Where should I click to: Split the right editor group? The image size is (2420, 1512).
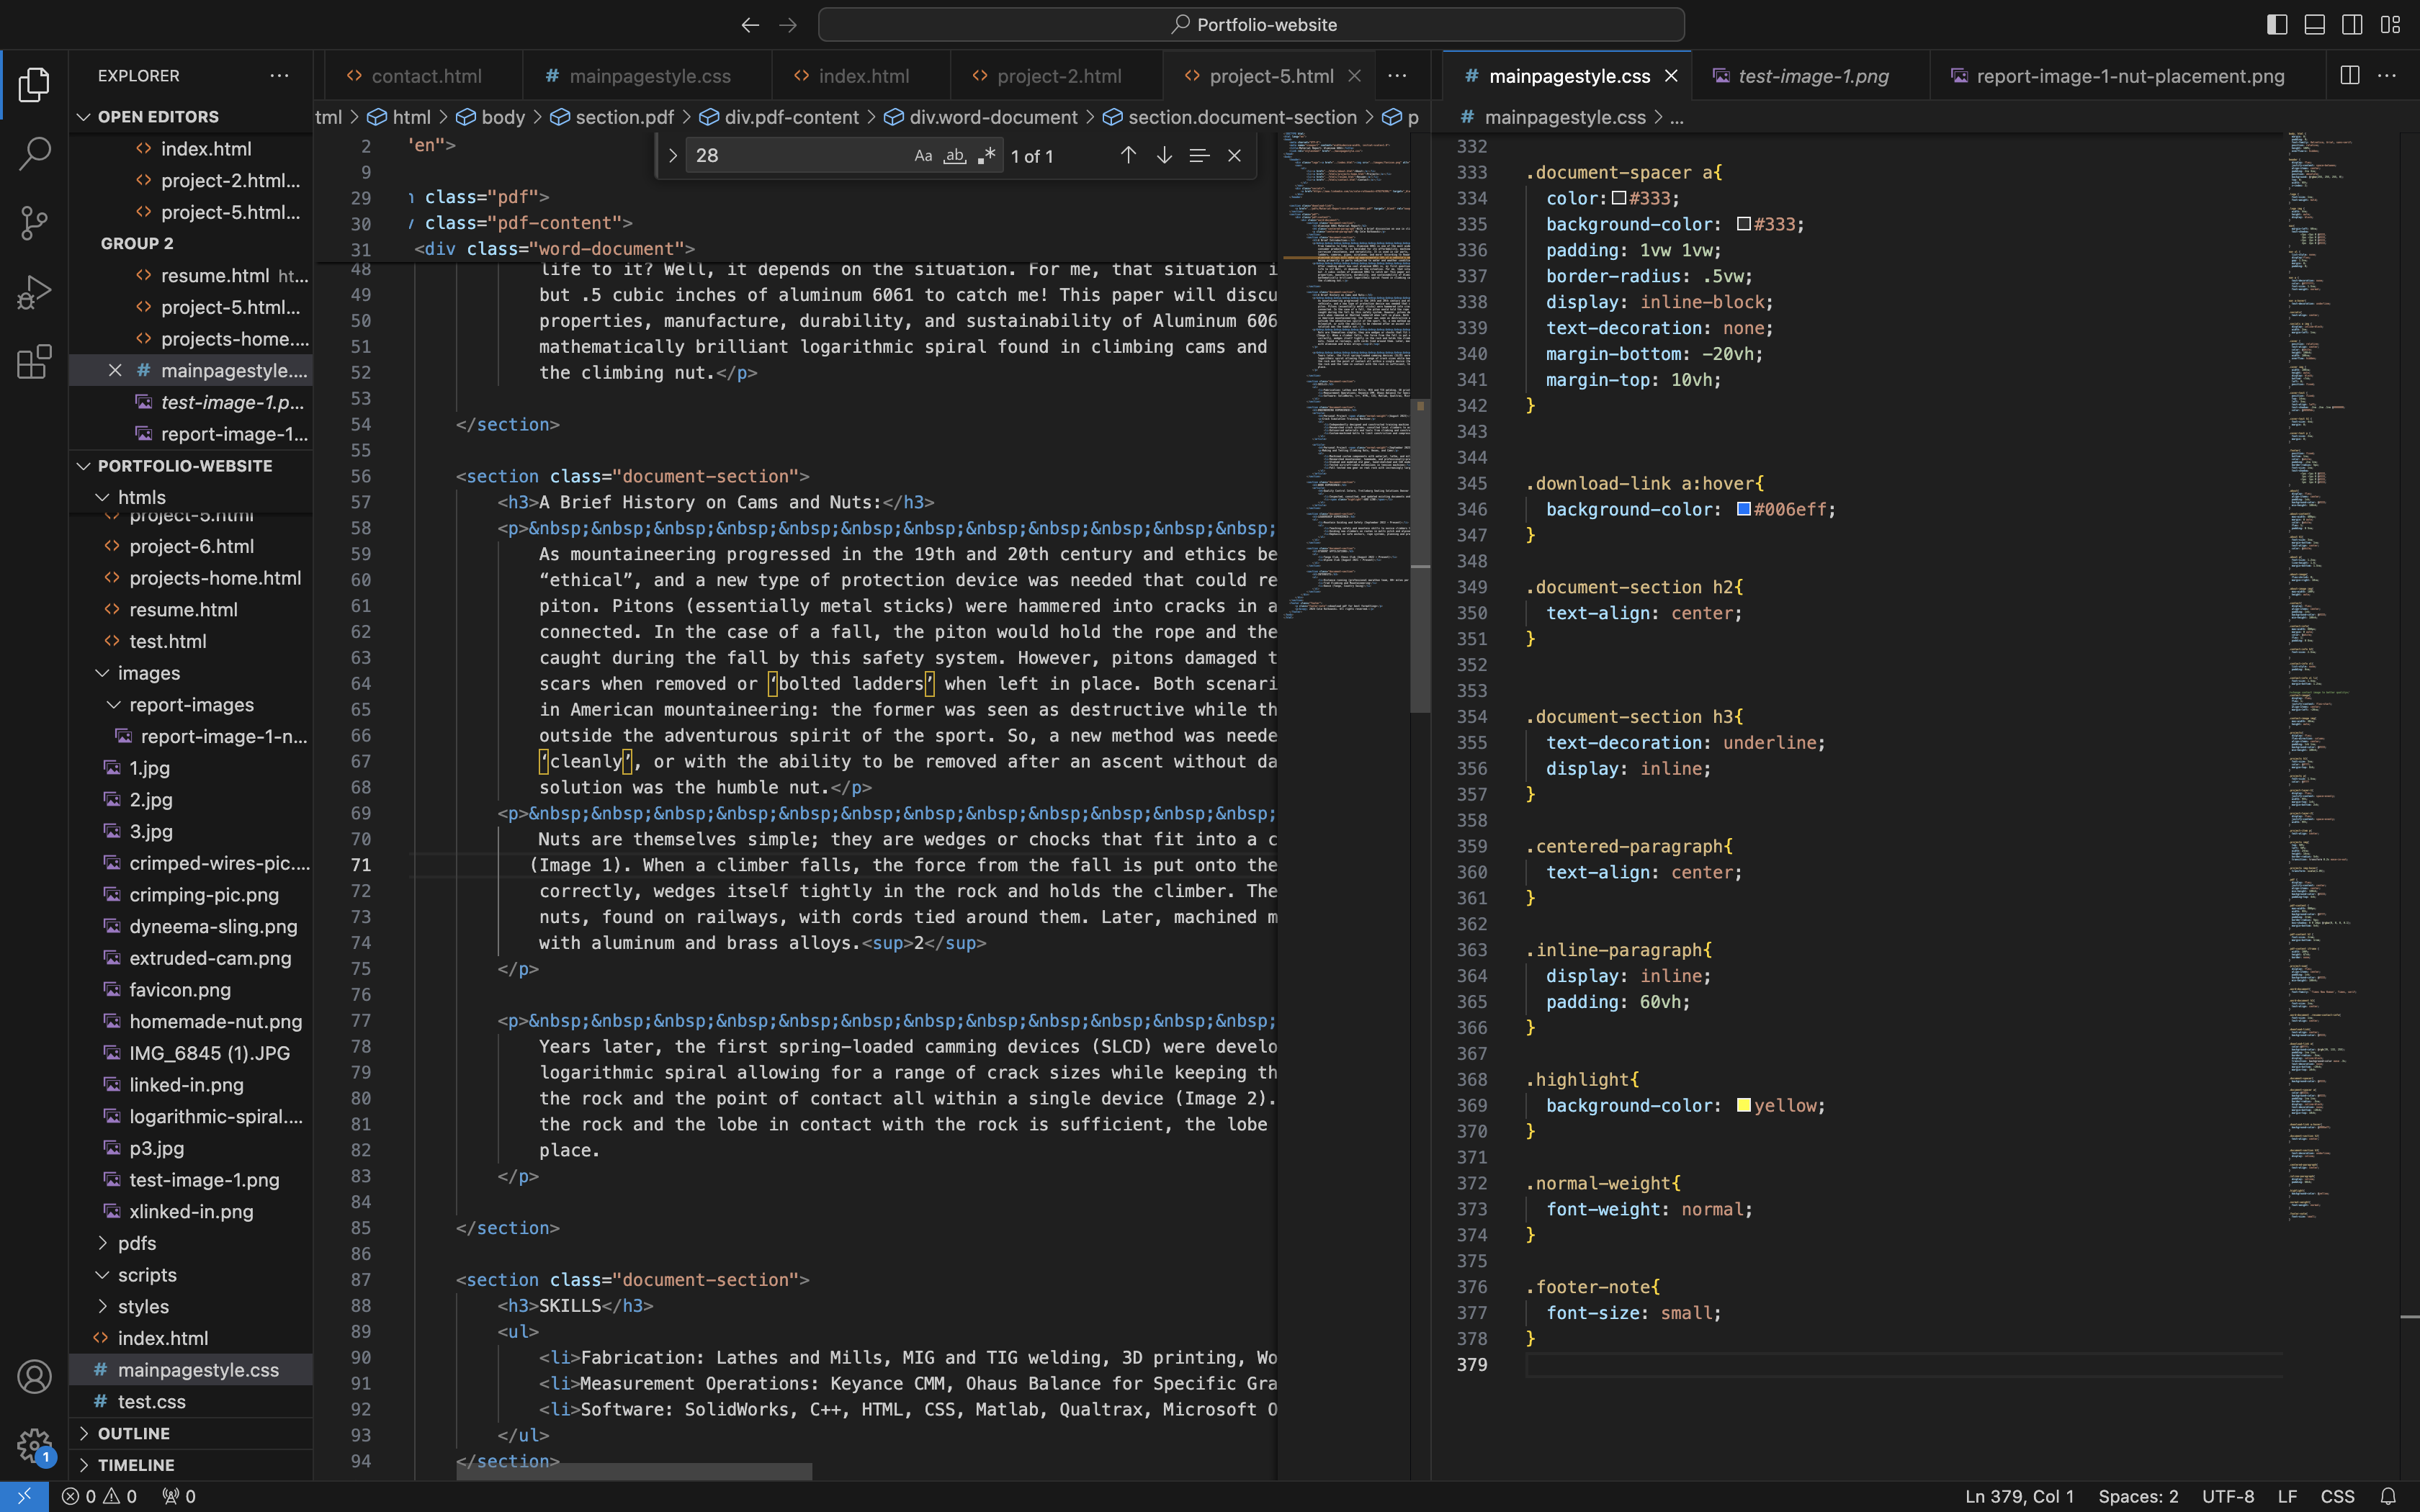[x=2350, y=76]
